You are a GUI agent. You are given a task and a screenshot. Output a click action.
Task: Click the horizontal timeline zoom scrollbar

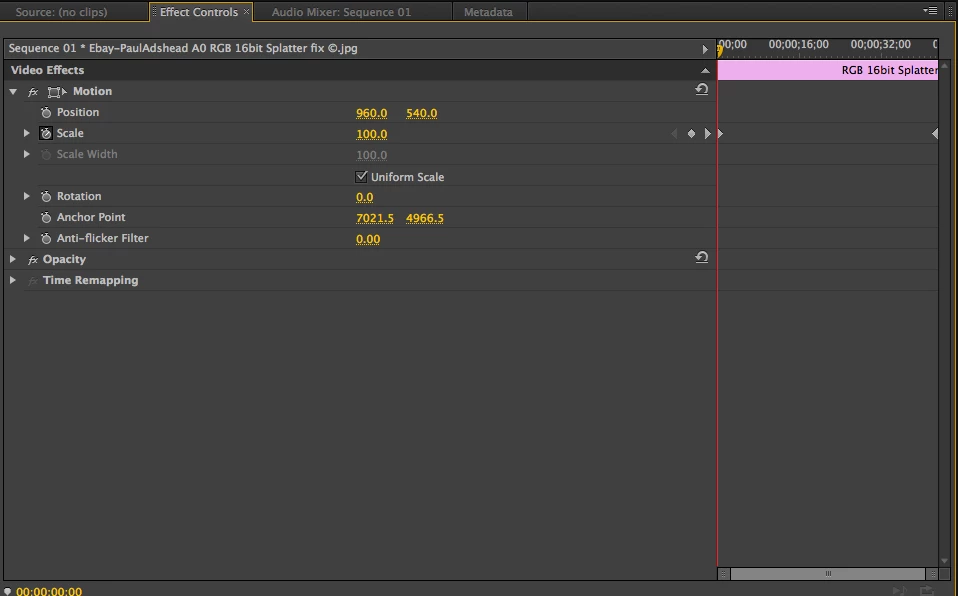click(x=828, y=573)
